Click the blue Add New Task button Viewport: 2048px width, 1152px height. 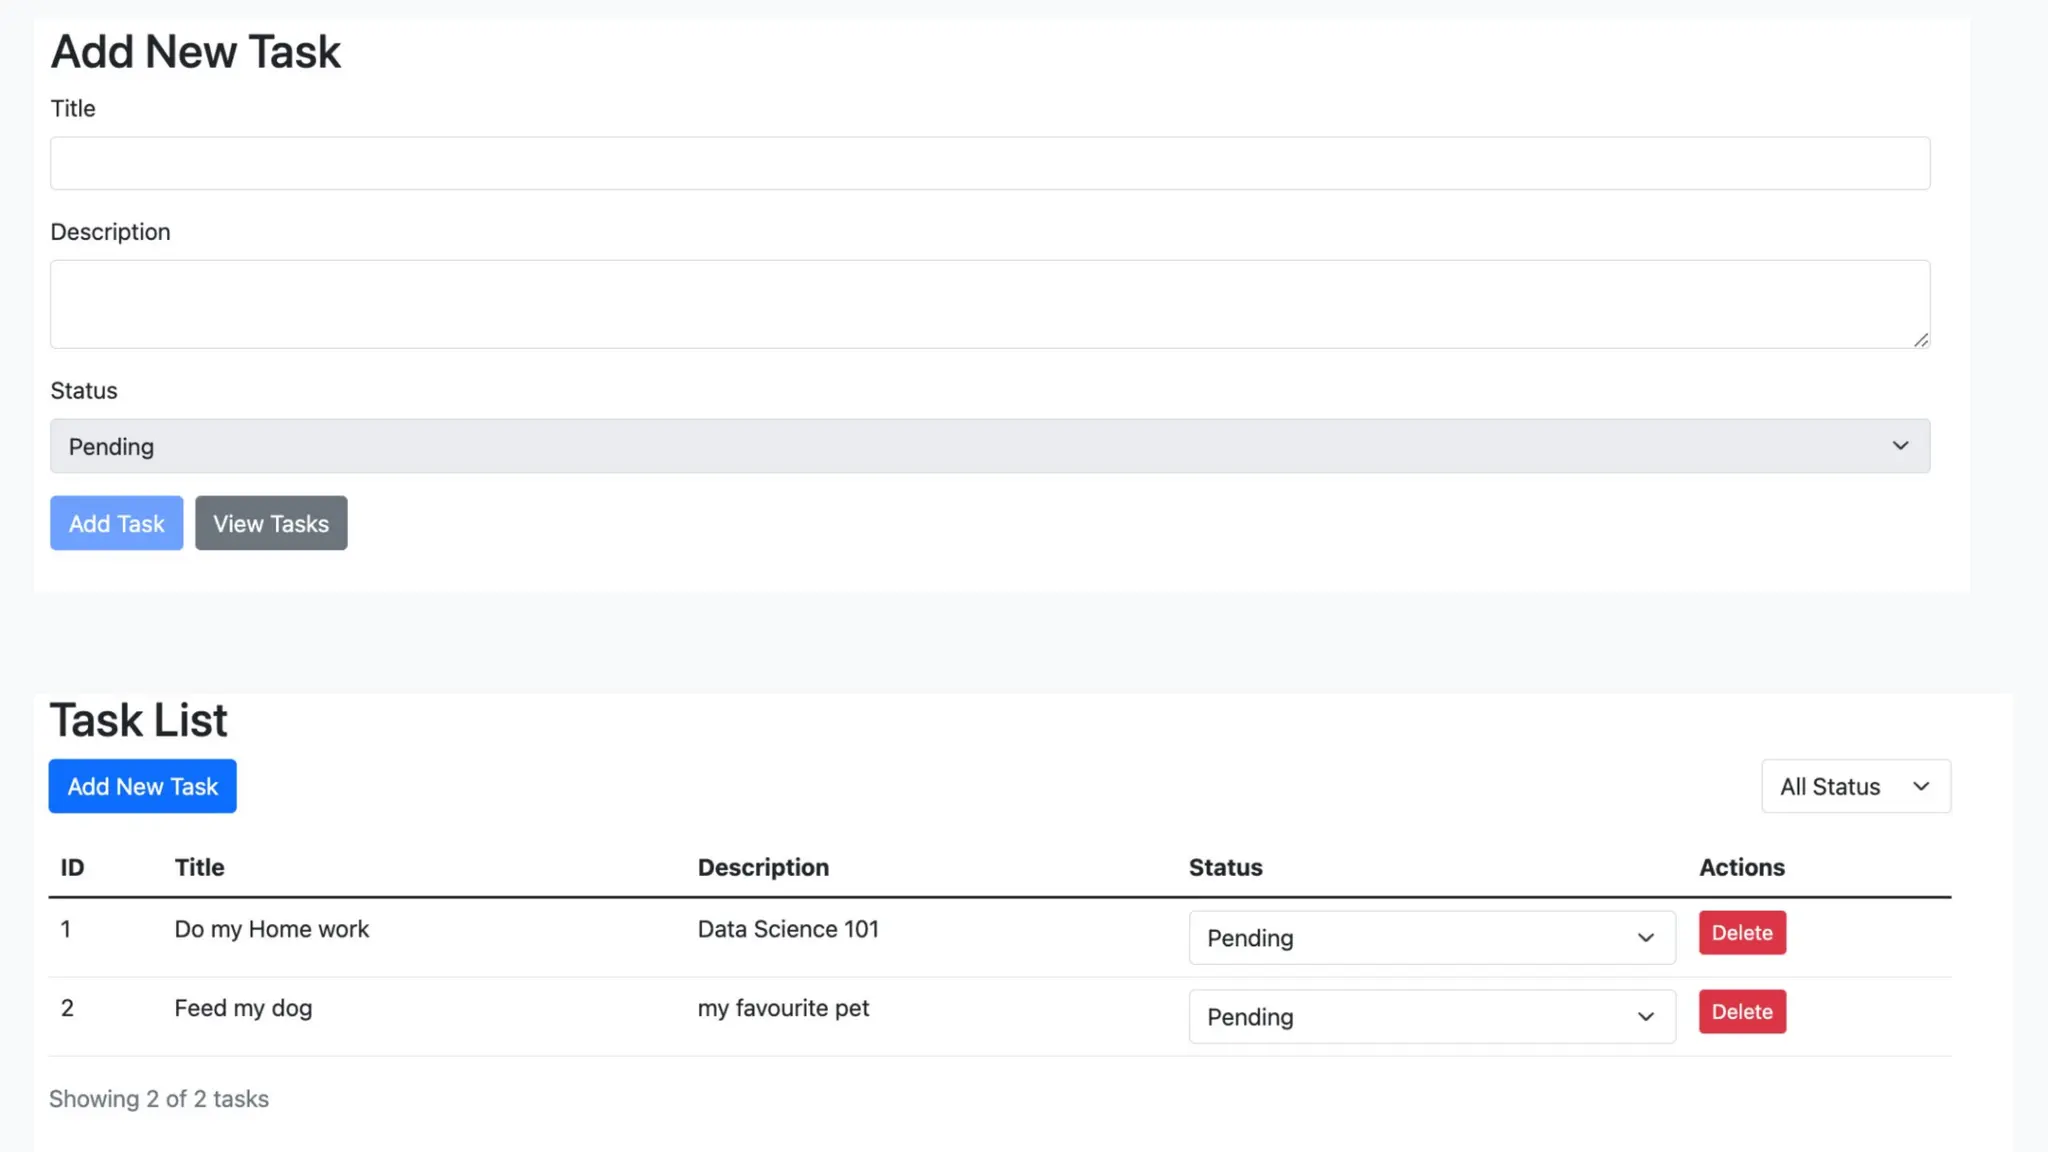coord(142,786)
